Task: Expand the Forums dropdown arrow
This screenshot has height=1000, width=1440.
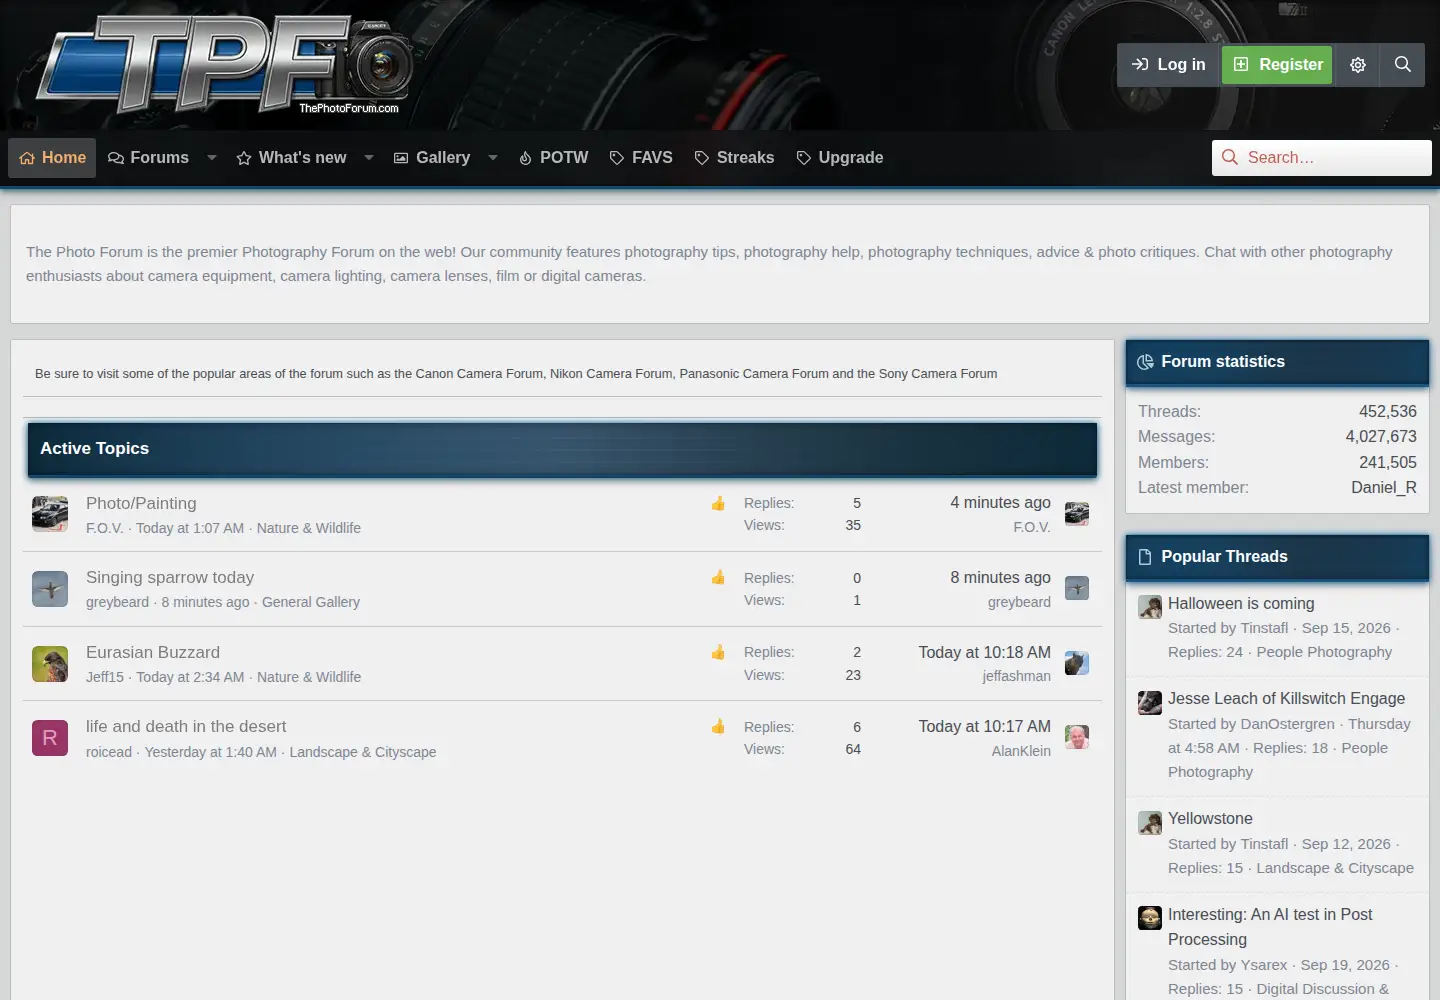Action: 212,158
